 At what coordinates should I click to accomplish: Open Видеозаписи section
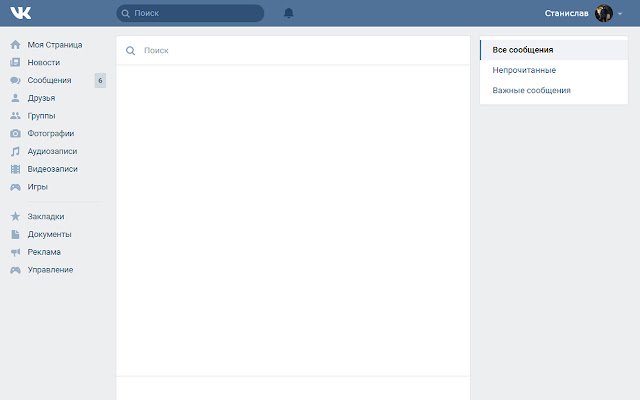pyautogui.click(x=52, y=169)
